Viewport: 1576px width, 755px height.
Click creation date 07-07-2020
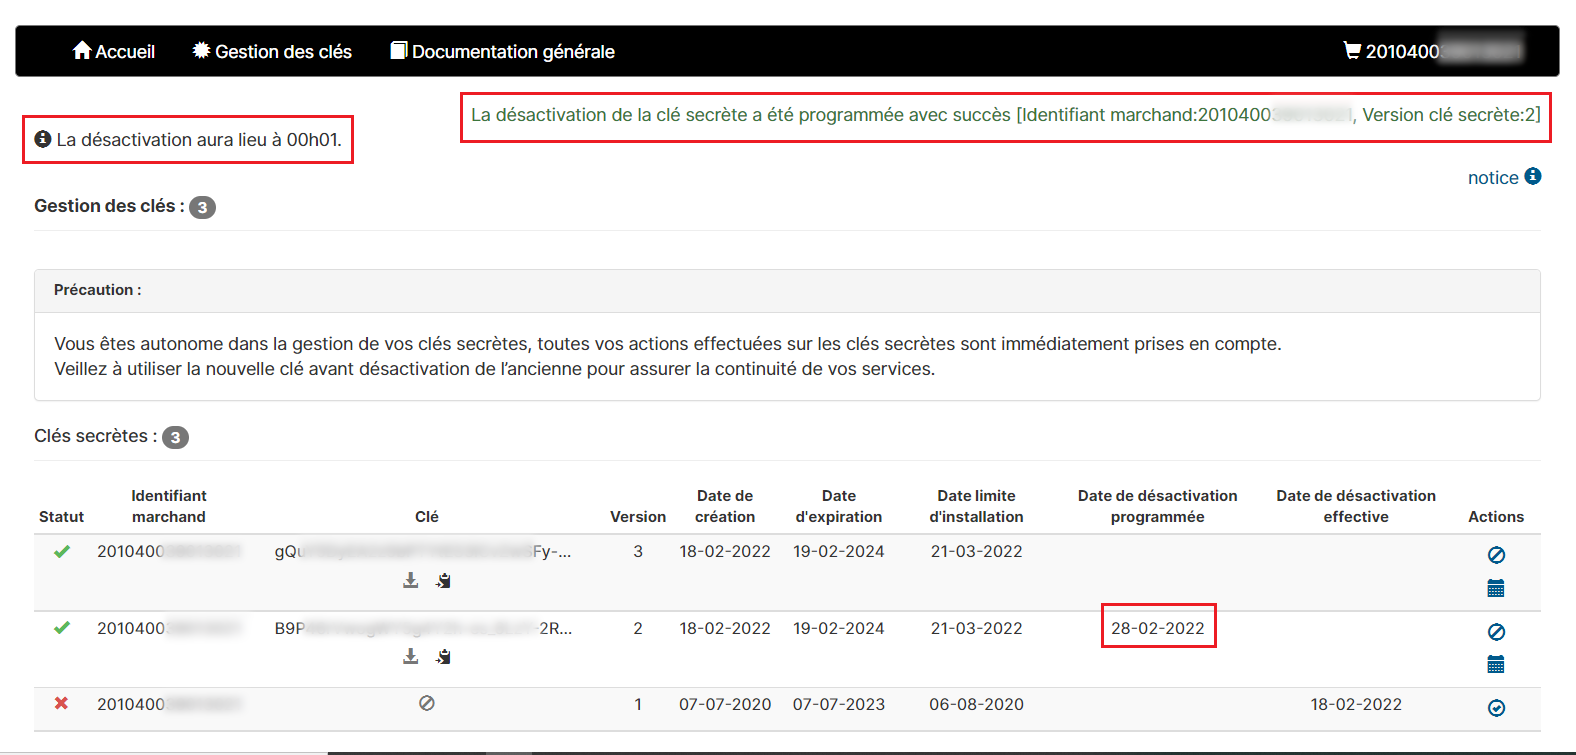tap(725, 704)
